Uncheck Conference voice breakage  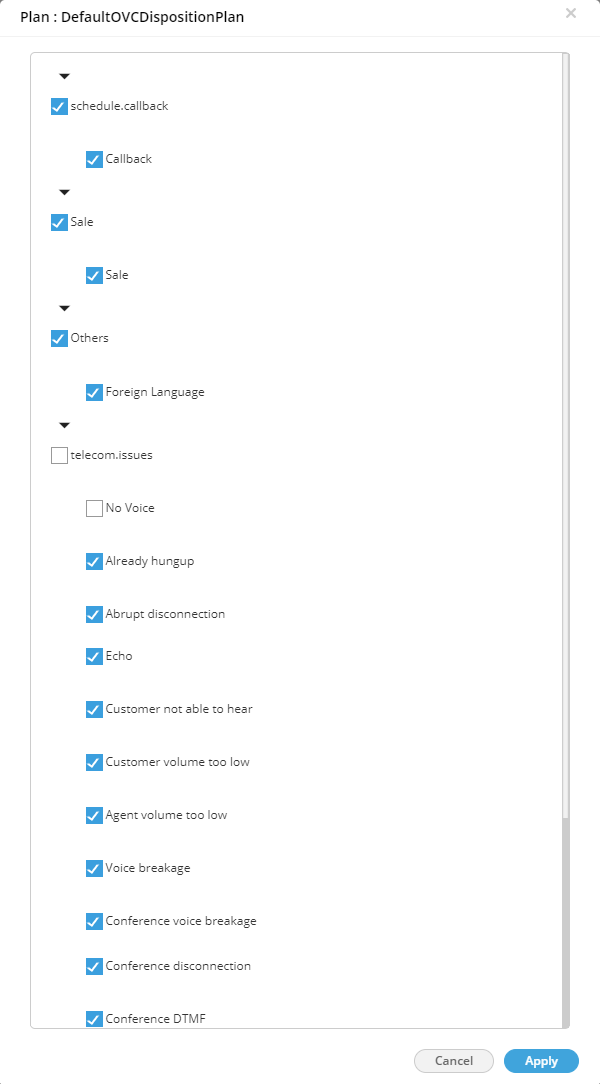(94, 920)
